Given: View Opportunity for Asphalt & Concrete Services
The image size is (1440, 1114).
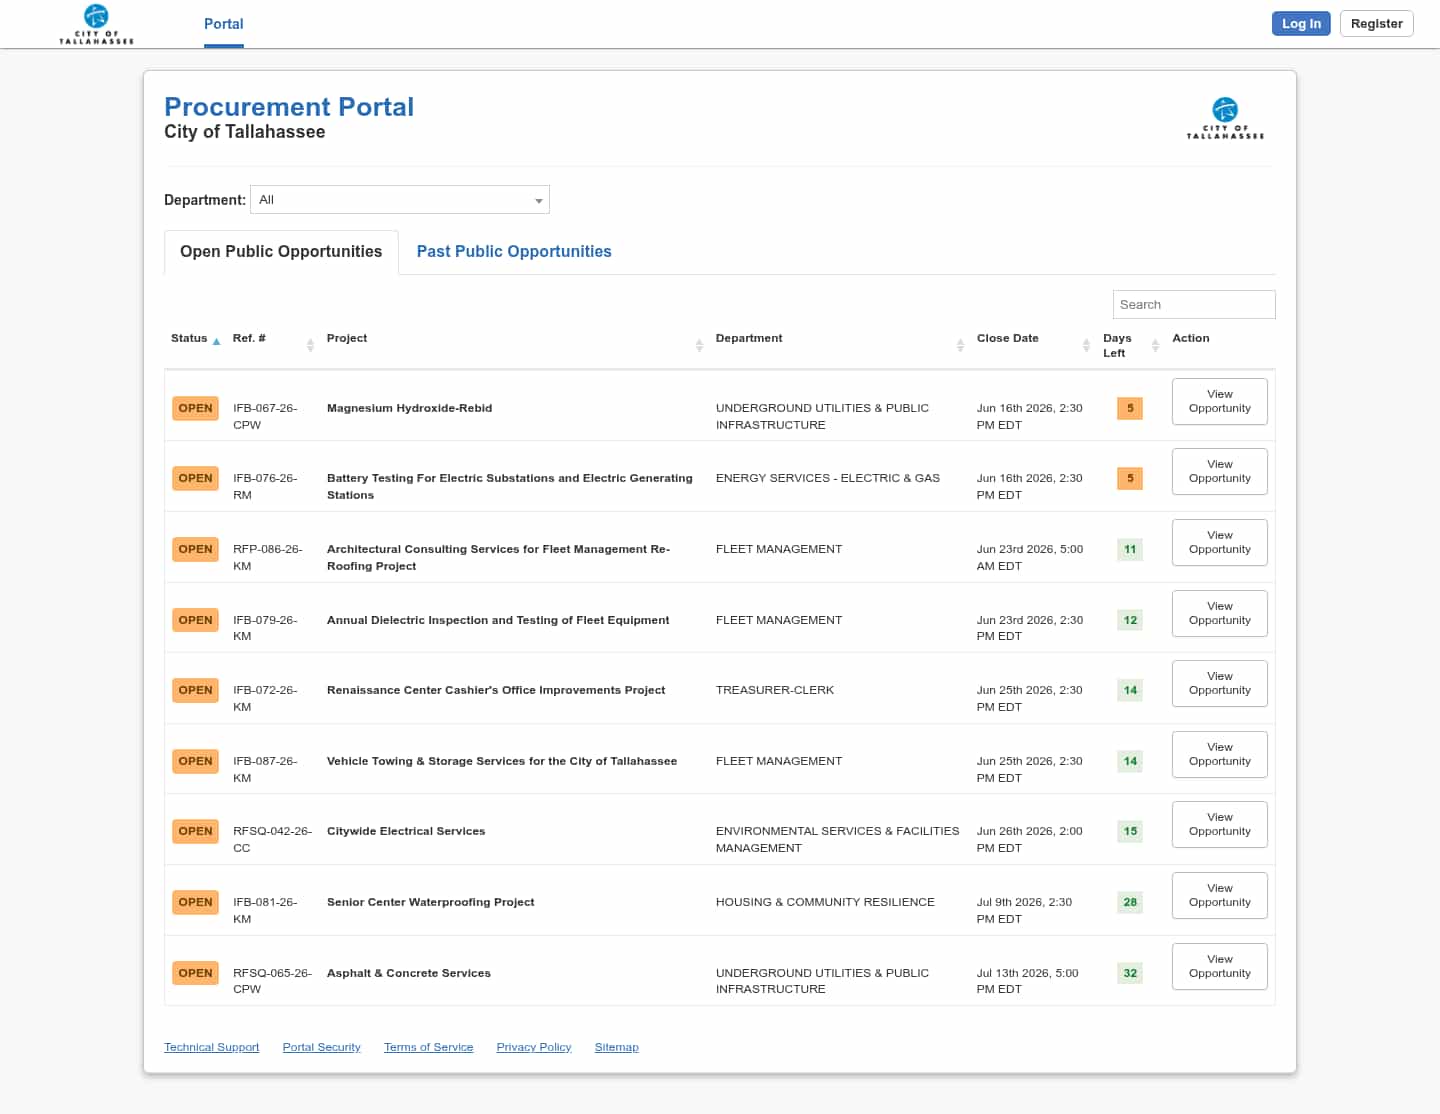Looking at the screenshot, I should tap(1220, 966).
